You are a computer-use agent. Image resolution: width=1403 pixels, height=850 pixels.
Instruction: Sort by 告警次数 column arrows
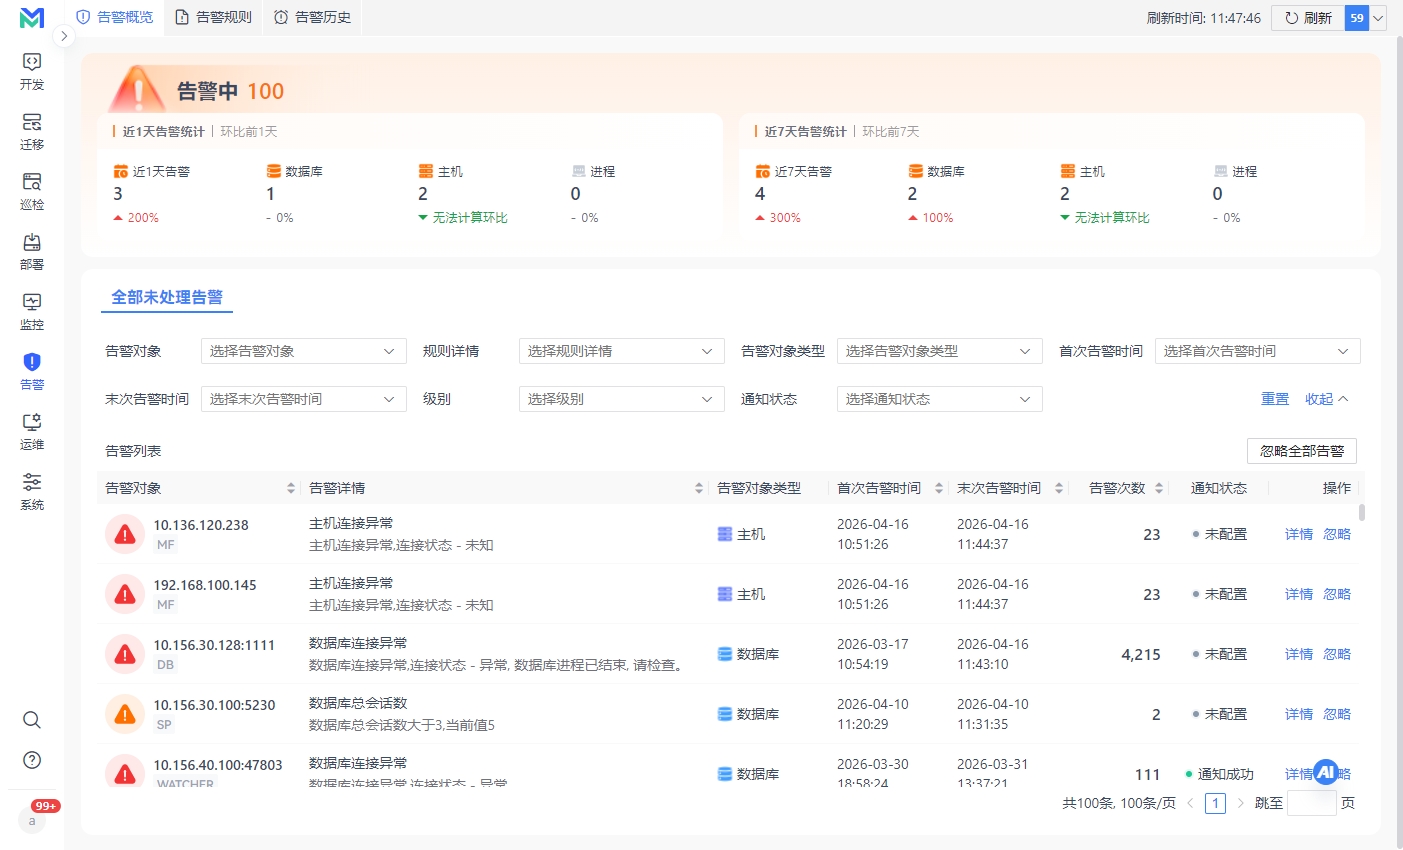point(1159,488)
